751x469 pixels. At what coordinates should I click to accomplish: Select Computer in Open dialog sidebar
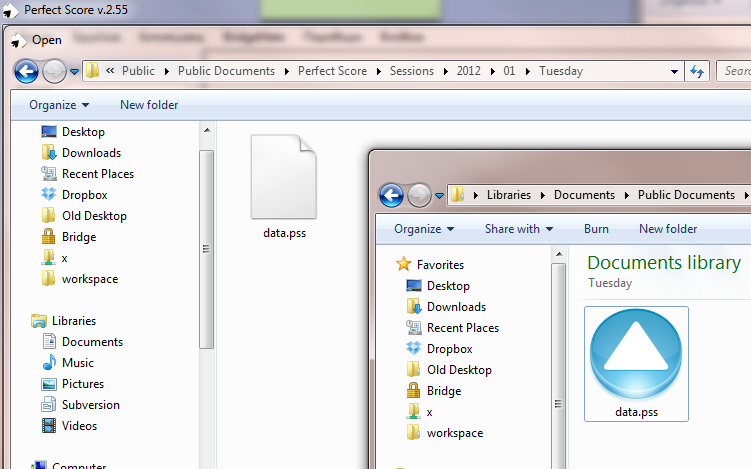68,465
